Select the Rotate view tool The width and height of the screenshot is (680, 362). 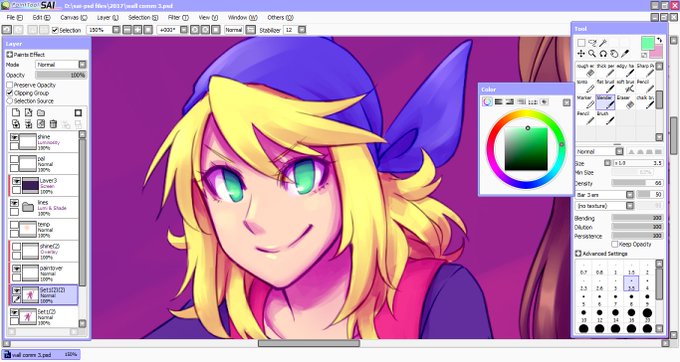pos(603,54)
